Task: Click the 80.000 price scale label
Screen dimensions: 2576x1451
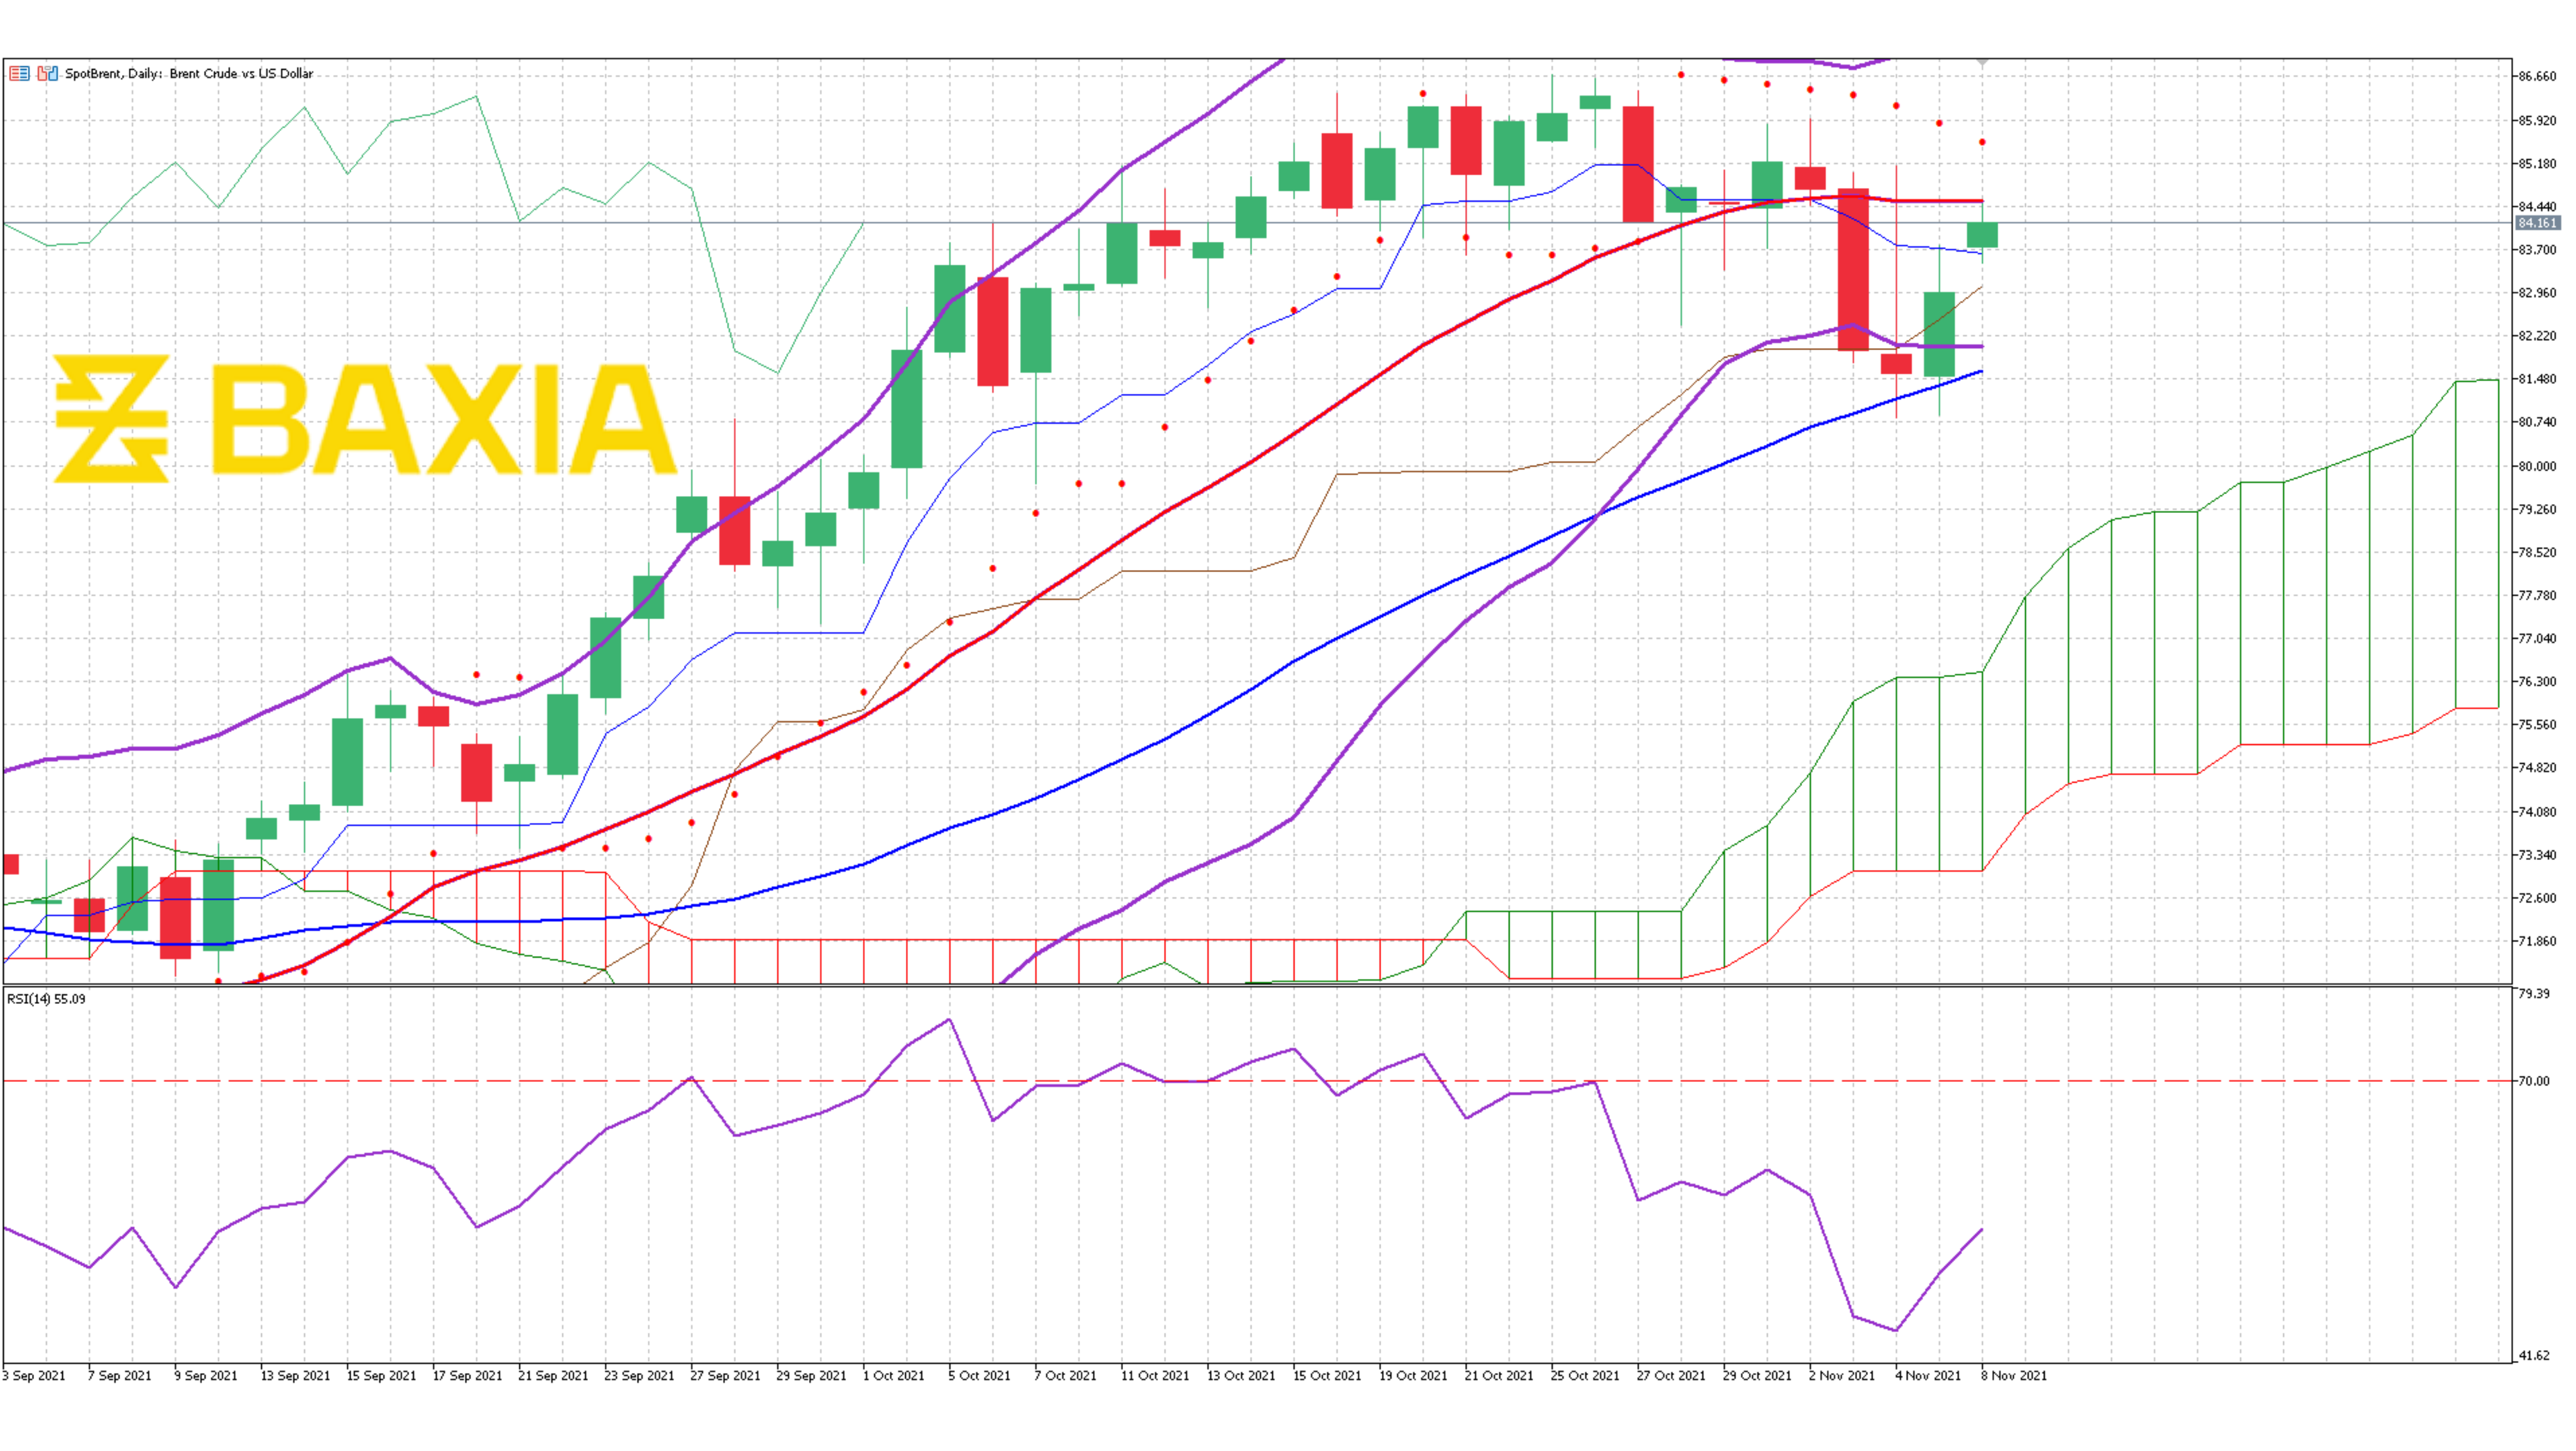Action: tap(2537, 466)
